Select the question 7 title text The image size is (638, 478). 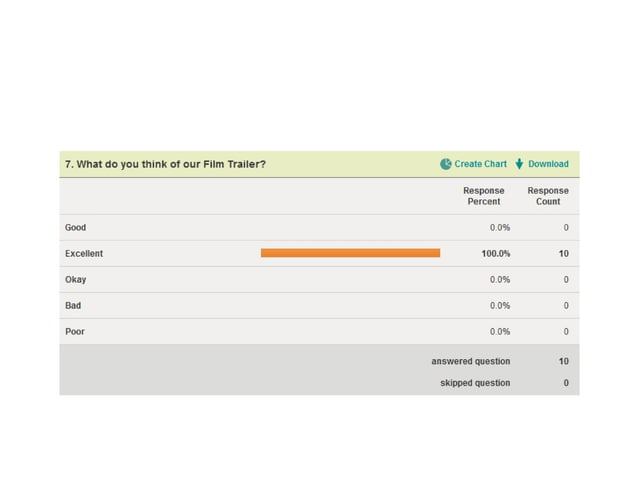[165, 164]
